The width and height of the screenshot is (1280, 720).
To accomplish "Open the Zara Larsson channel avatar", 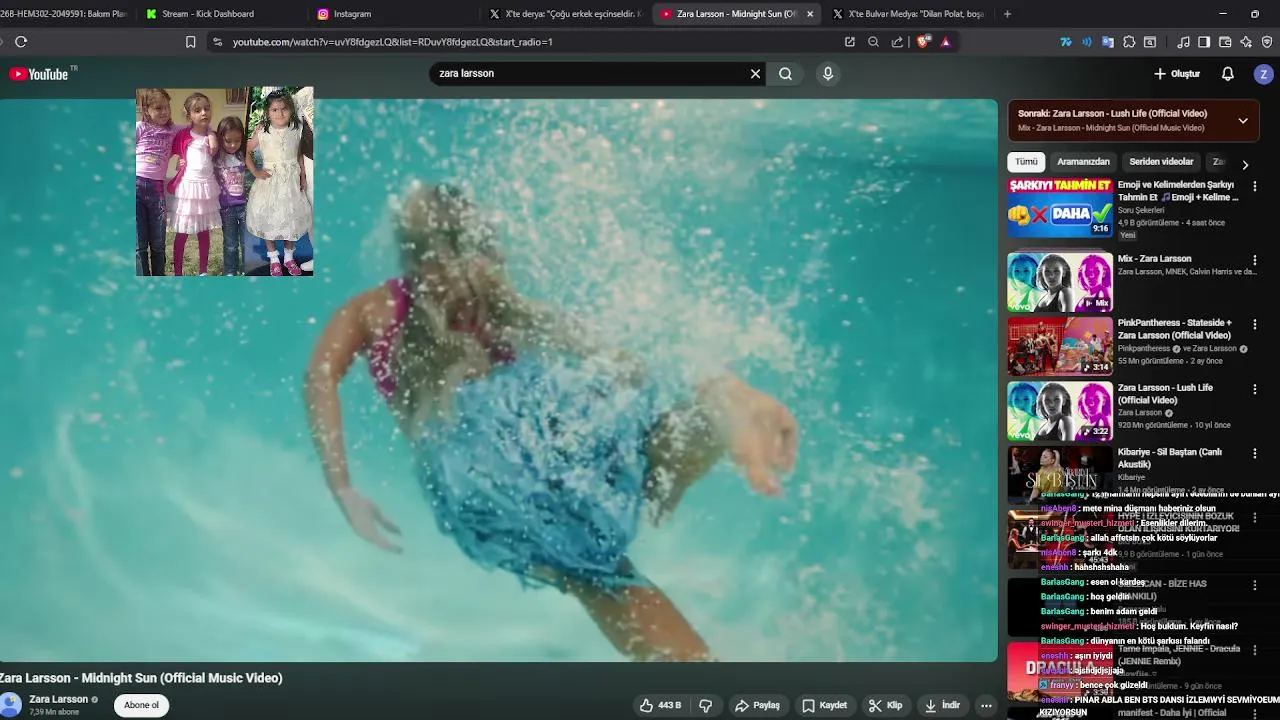I will (10, 705).
